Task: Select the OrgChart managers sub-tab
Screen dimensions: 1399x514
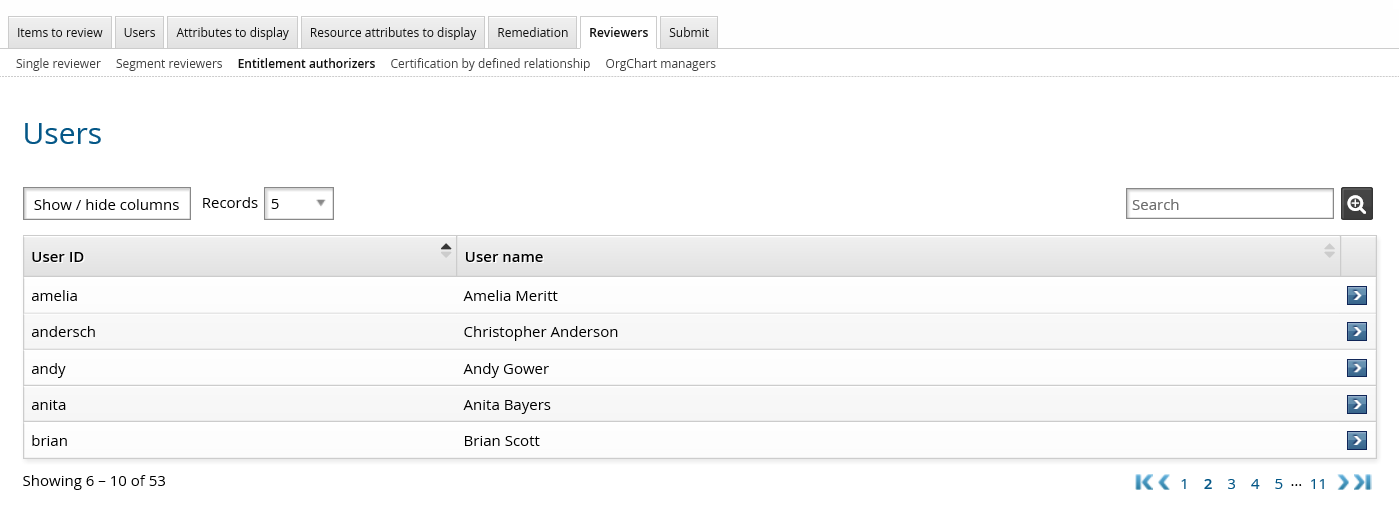Action: (660, 63)
